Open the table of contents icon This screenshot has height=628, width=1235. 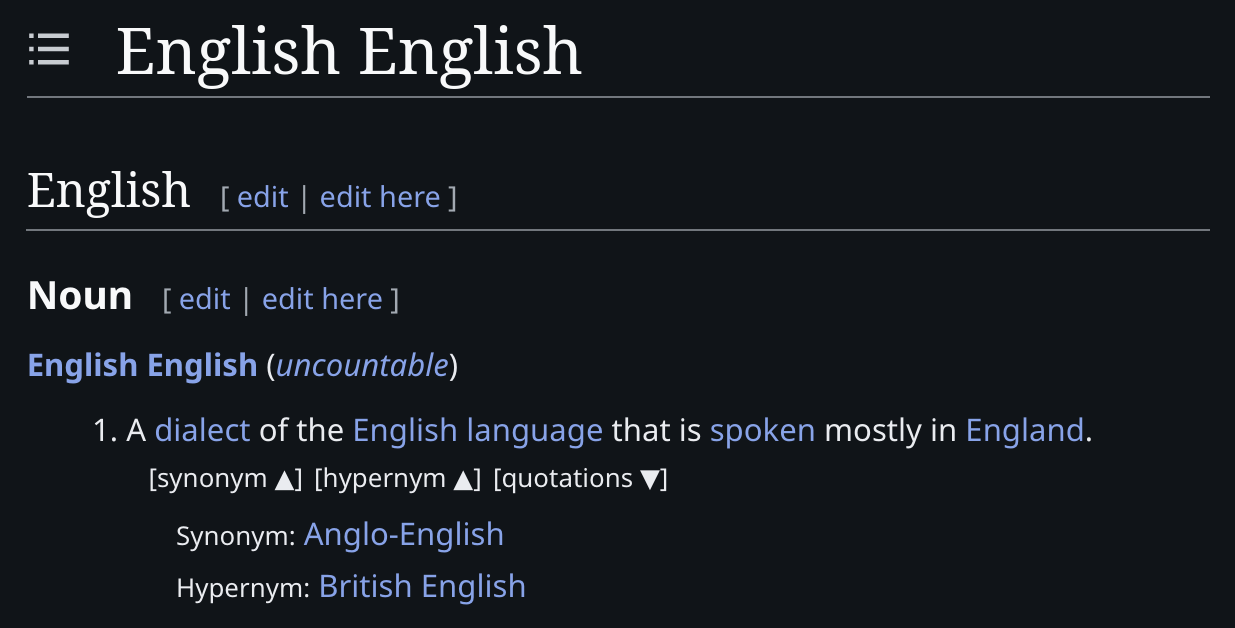point(49,49)
